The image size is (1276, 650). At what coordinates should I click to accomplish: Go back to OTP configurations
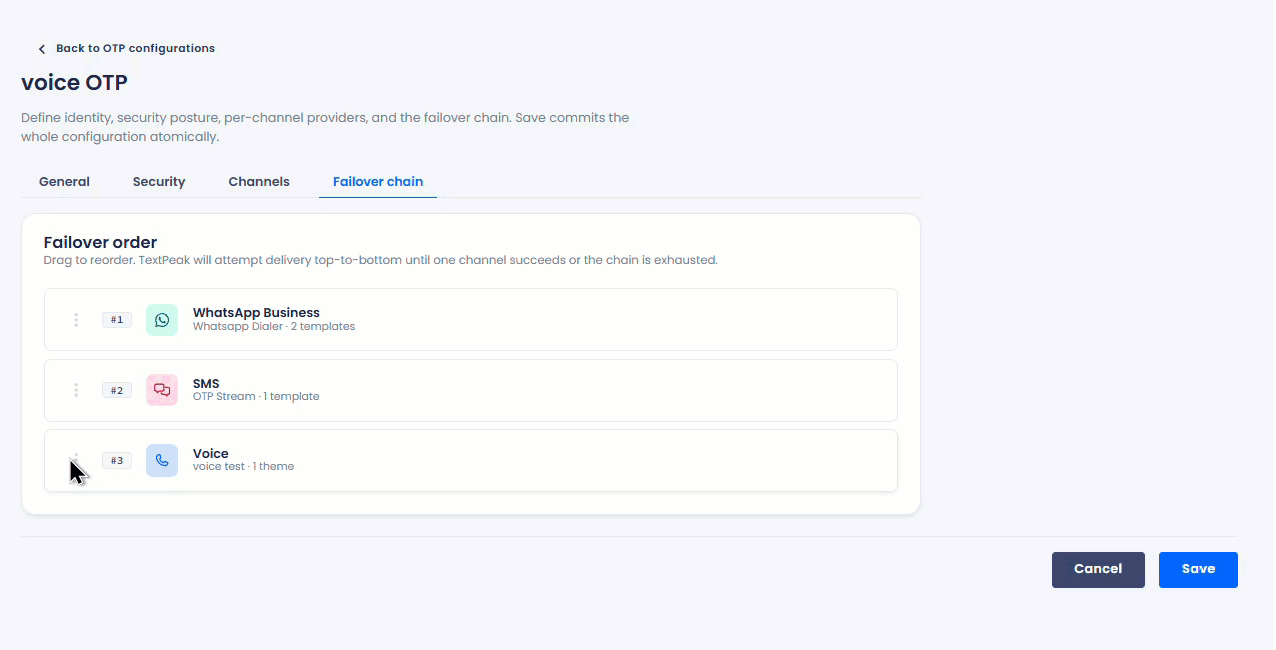135,48
